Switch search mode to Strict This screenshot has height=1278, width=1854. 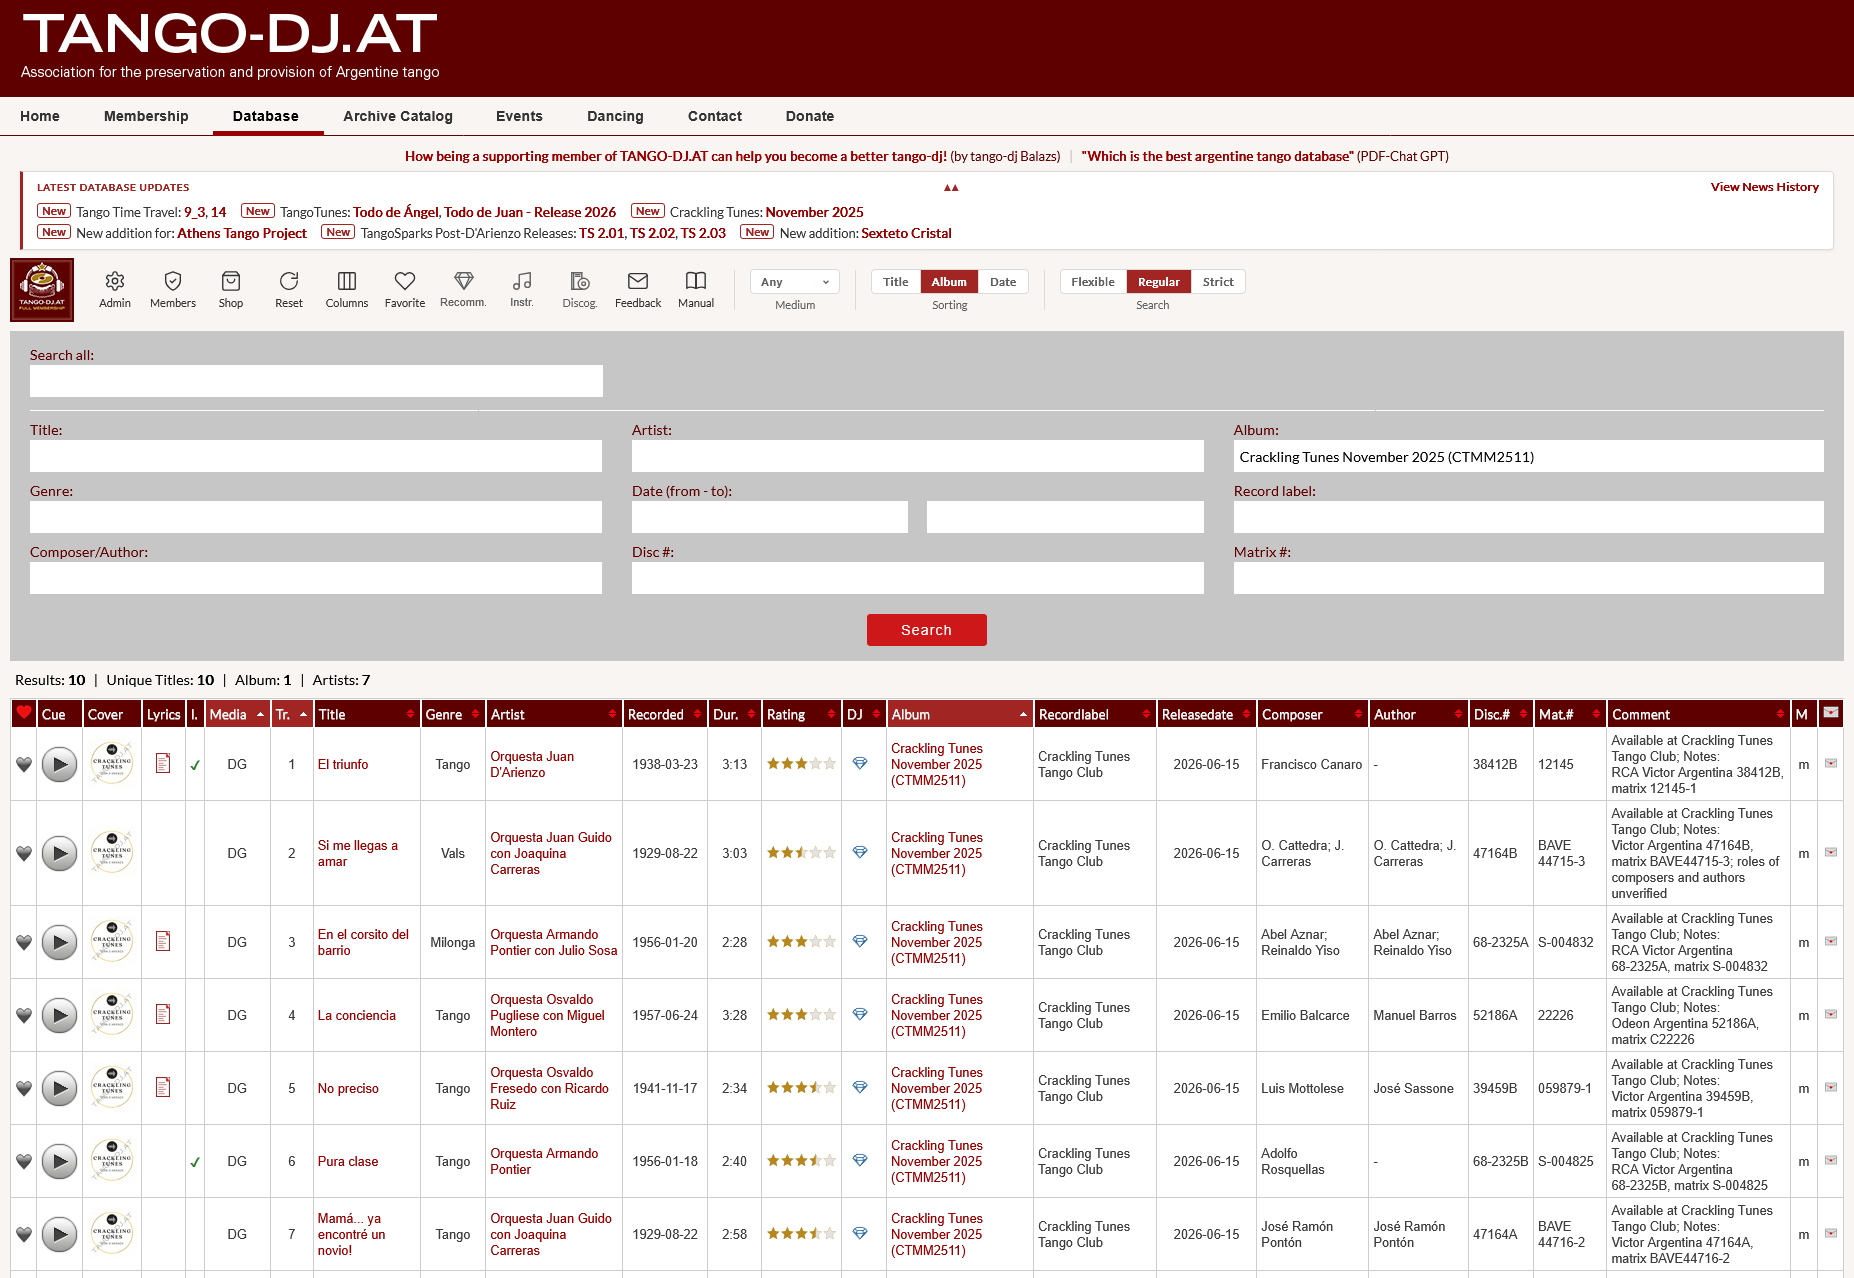[1218, 282]
